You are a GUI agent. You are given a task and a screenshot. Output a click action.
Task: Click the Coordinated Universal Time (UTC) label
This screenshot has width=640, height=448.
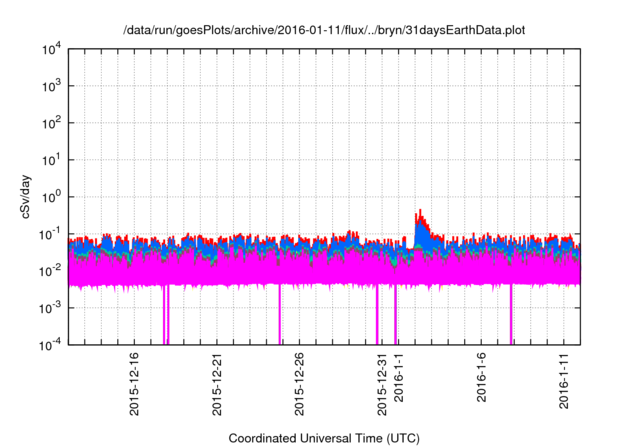[324, 438]
